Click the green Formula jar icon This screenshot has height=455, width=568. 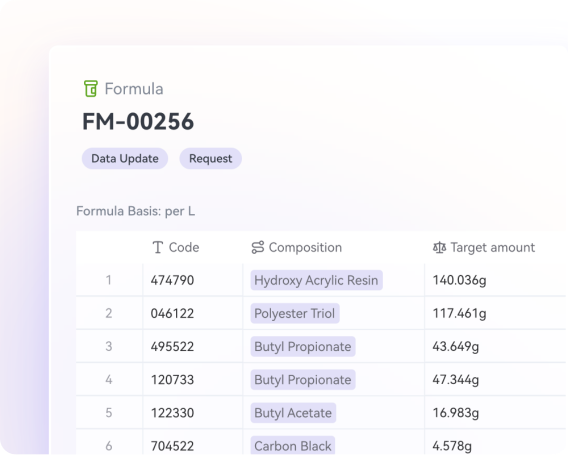91,89
